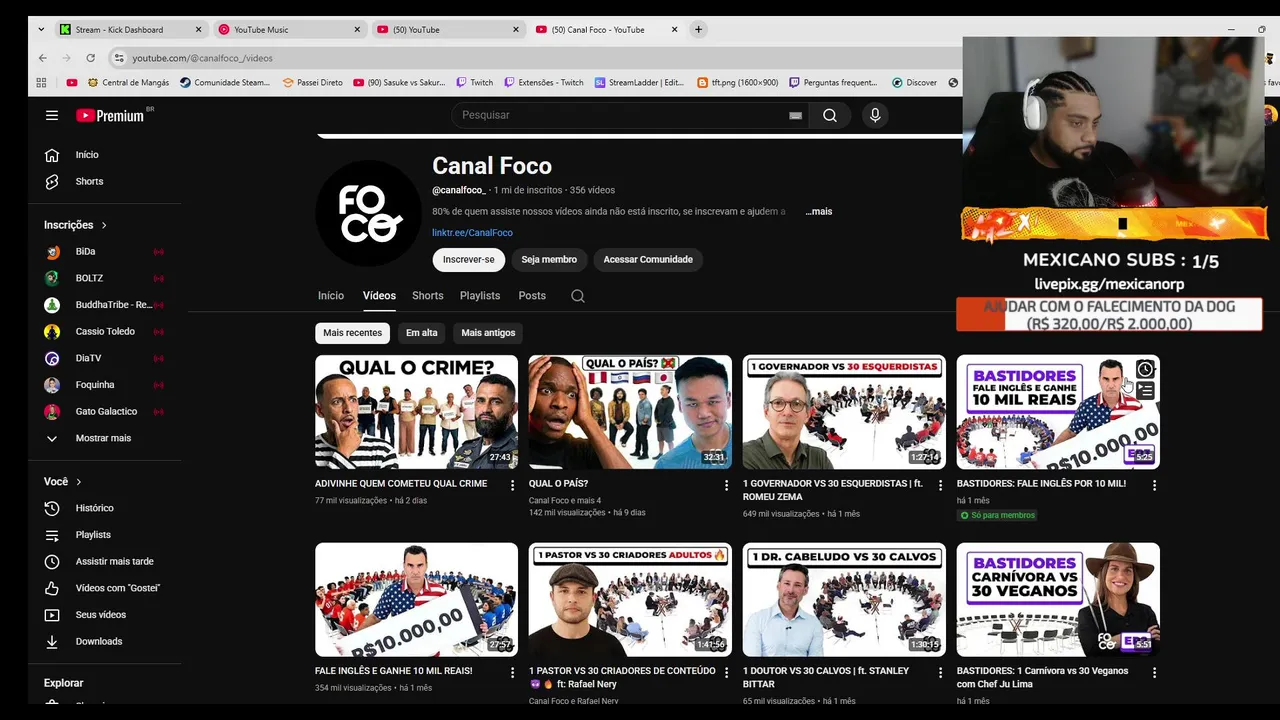Go back in browser
1280x720 pixels.
[42, 58]
